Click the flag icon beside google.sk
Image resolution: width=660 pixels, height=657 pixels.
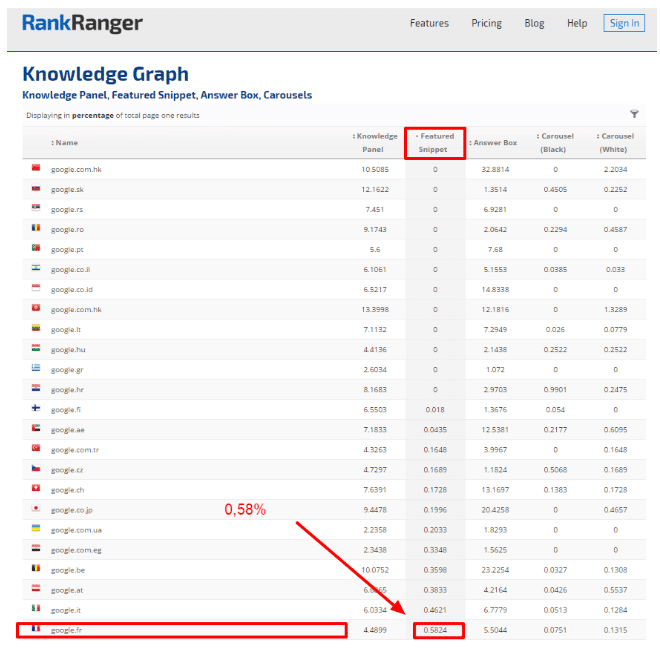(x=36, y=189)
